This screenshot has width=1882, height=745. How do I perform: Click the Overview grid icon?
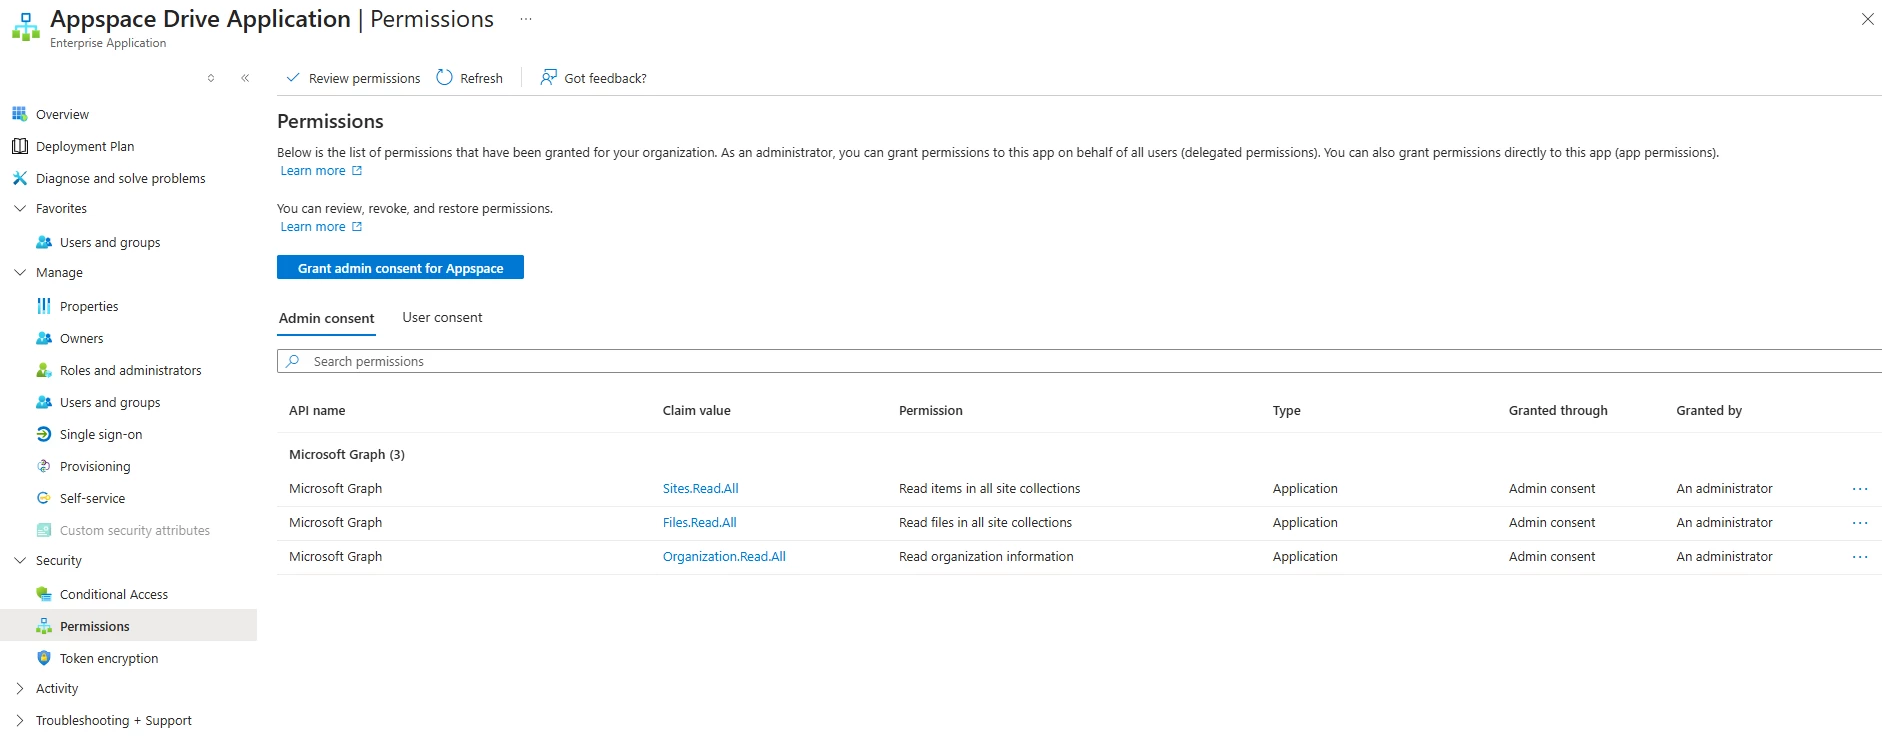[x=19, y=114]
